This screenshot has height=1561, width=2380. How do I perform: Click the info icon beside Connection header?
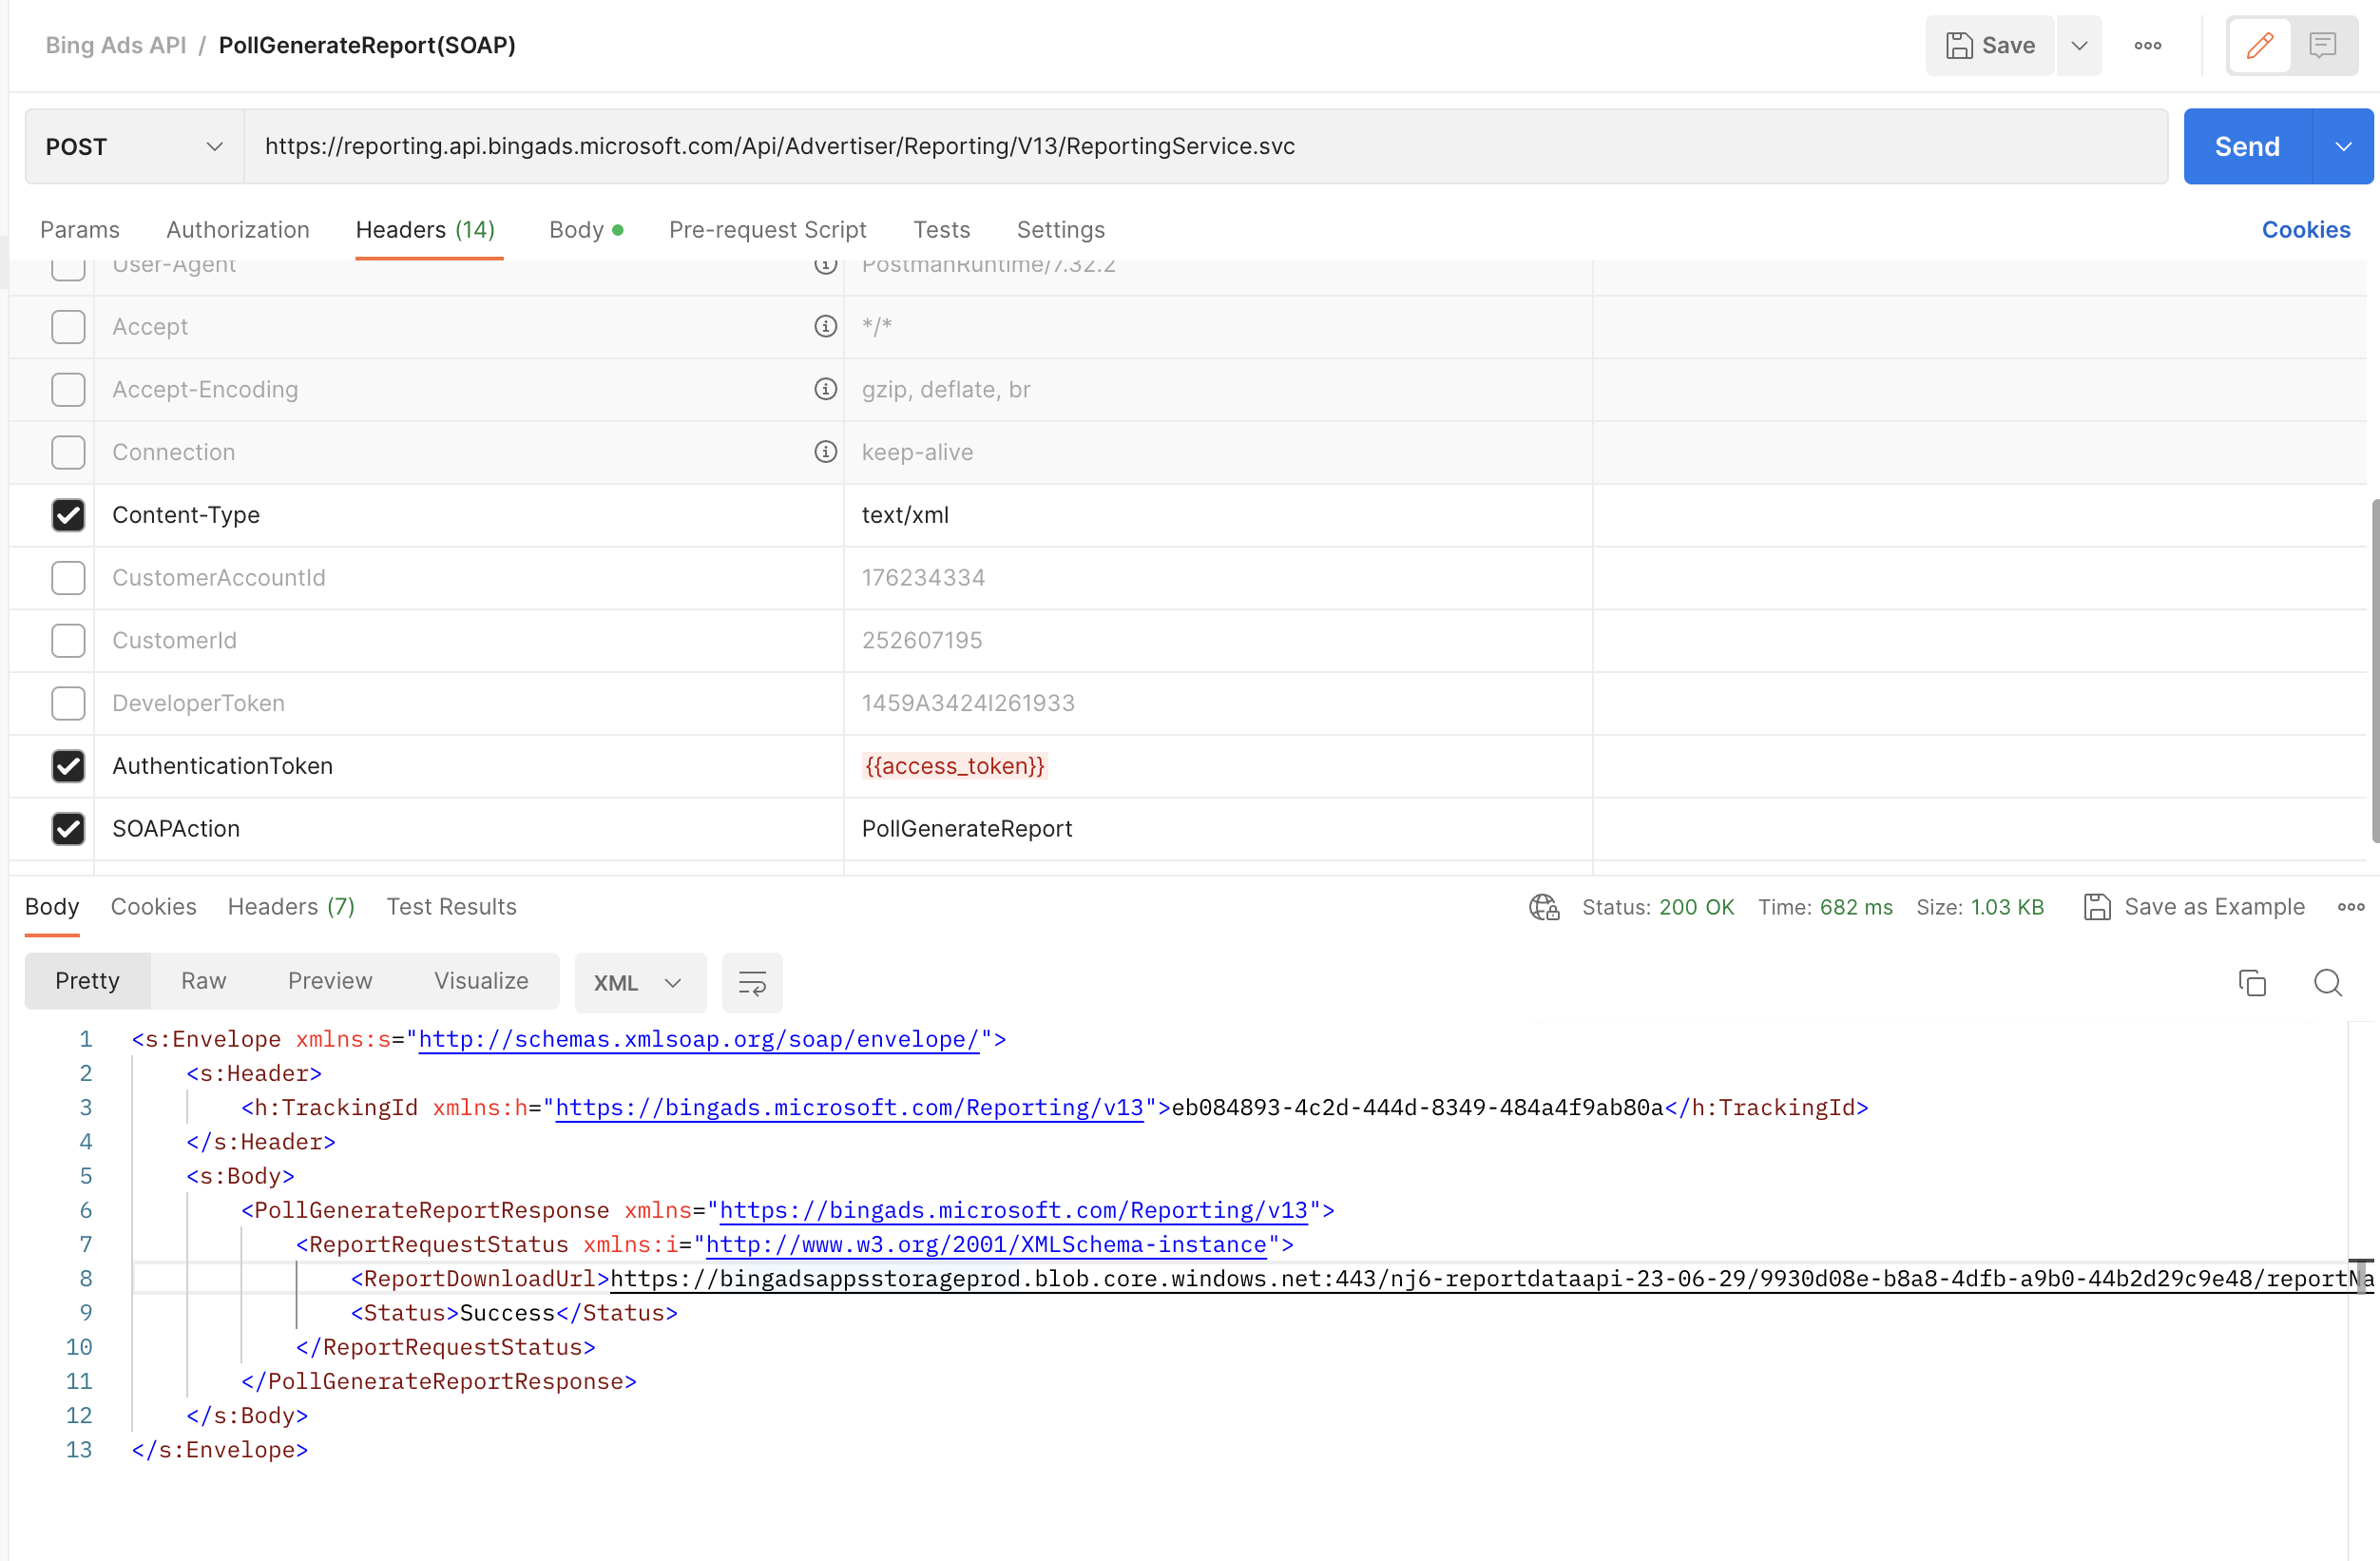click(825, 452)
